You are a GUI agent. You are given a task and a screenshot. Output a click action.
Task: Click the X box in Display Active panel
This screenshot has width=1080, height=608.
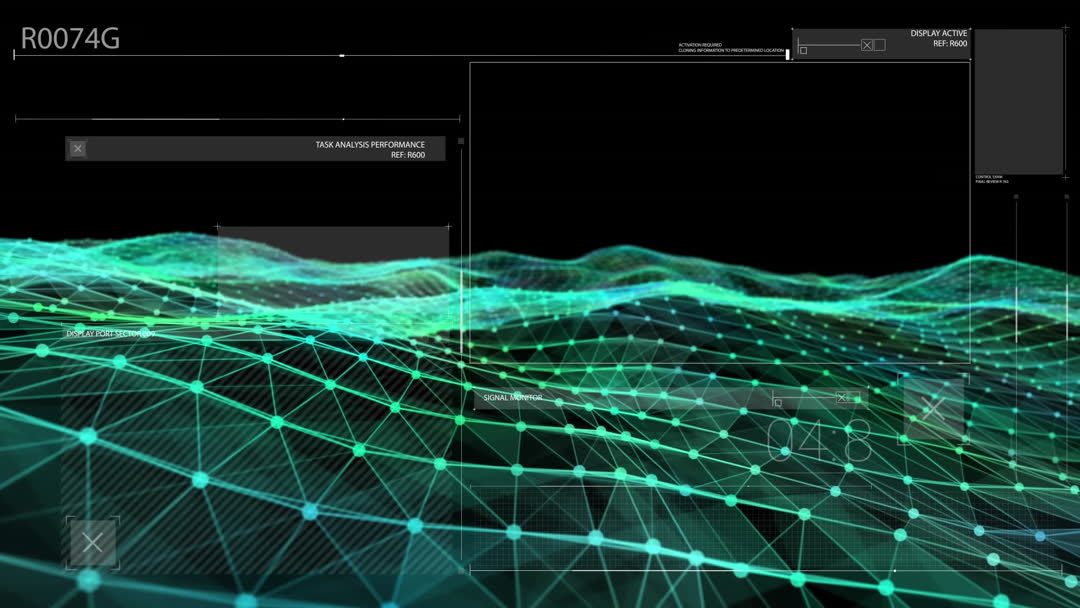(867, 45)
